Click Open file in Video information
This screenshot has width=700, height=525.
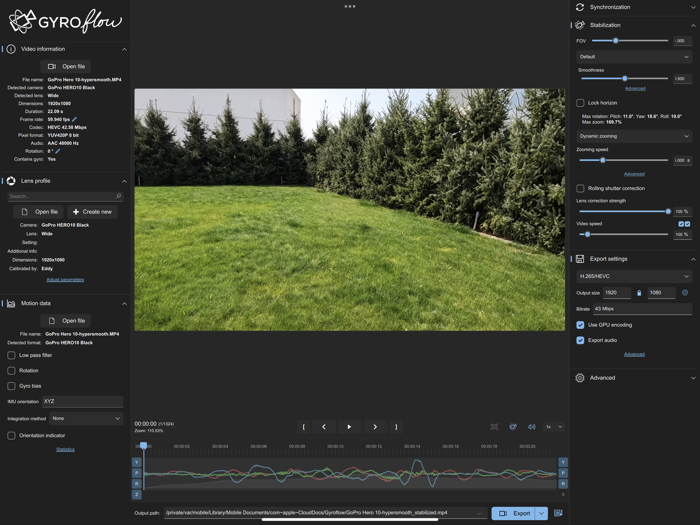click(x=66, y=66)
